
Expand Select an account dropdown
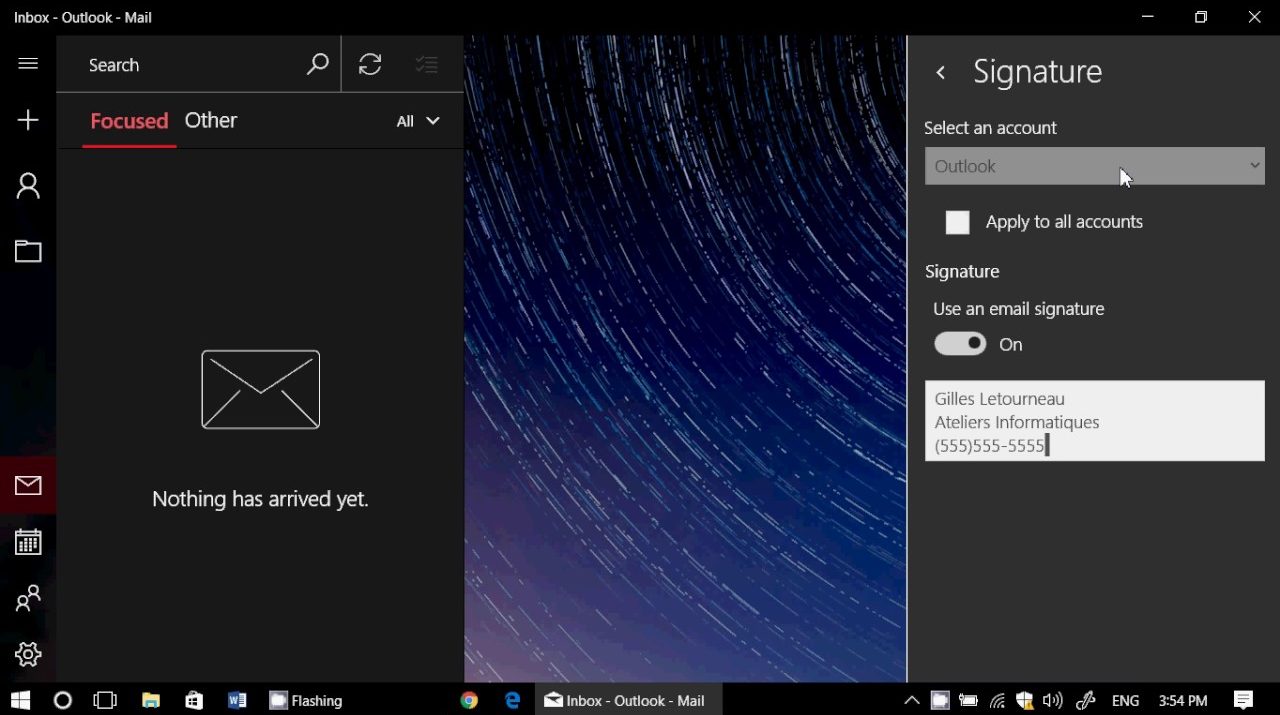click(x=1094, y=166)
